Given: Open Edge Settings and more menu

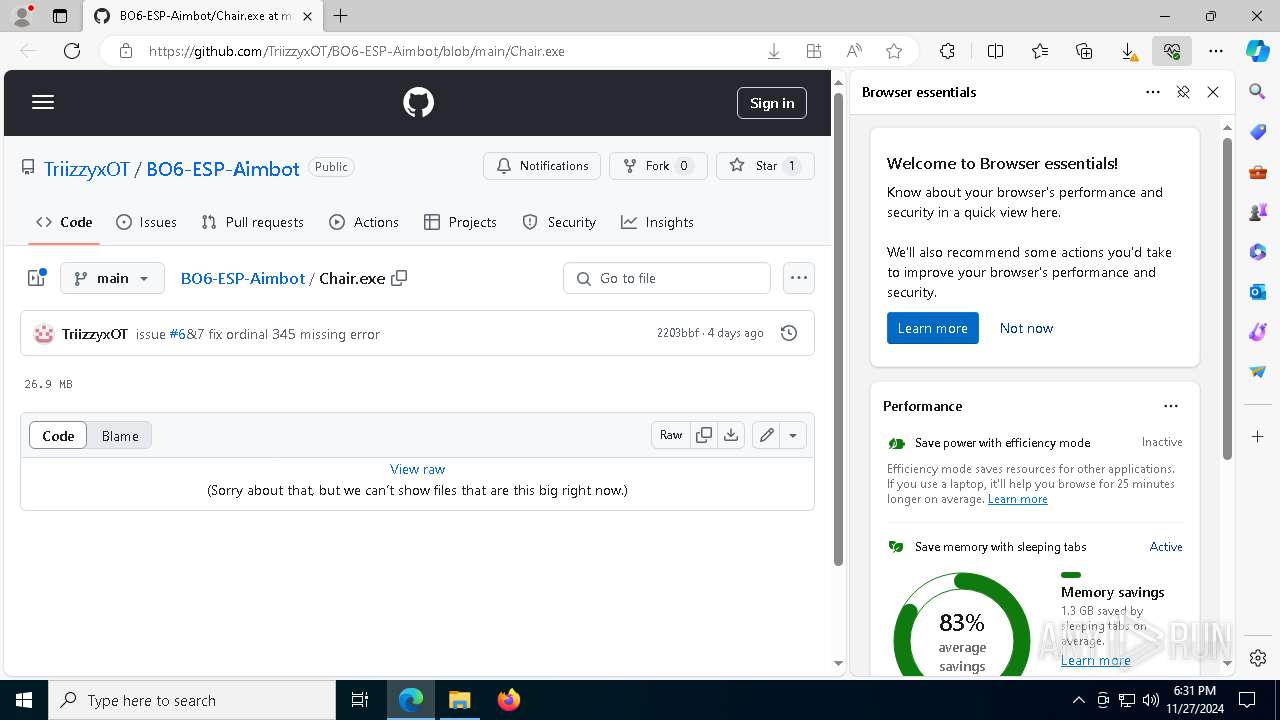Looking at the screenshot, I should (x=1216, y=51).
